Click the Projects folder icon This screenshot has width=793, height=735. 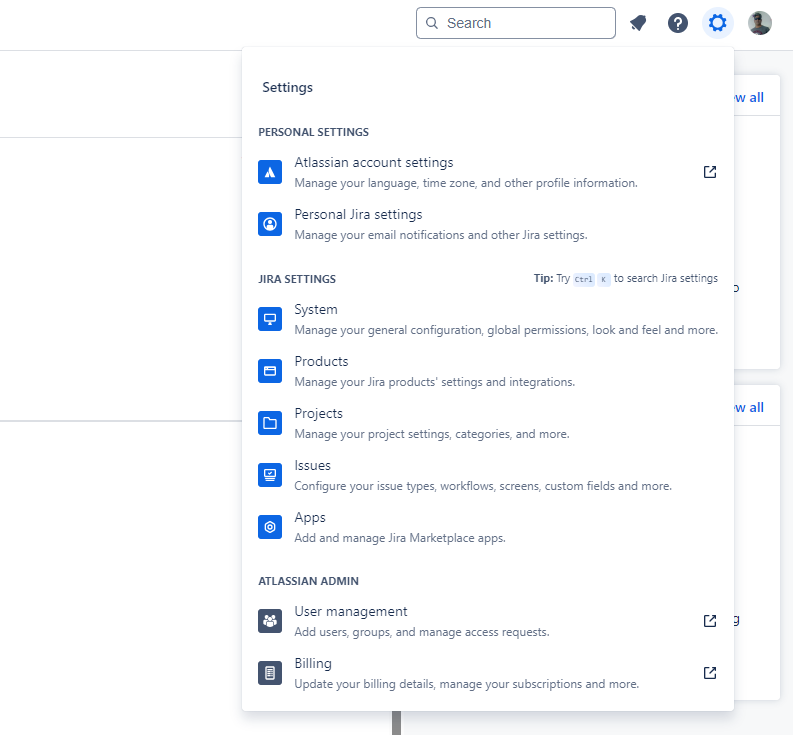point(270,423)
